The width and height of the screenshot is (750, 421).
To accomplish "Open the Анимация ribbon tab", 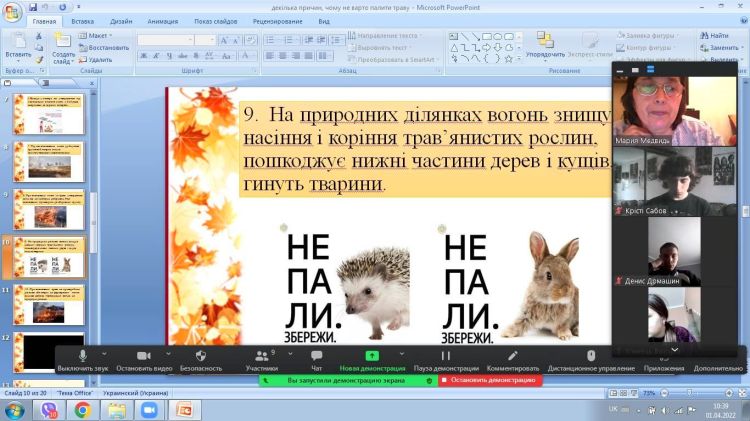I will 161,20.
